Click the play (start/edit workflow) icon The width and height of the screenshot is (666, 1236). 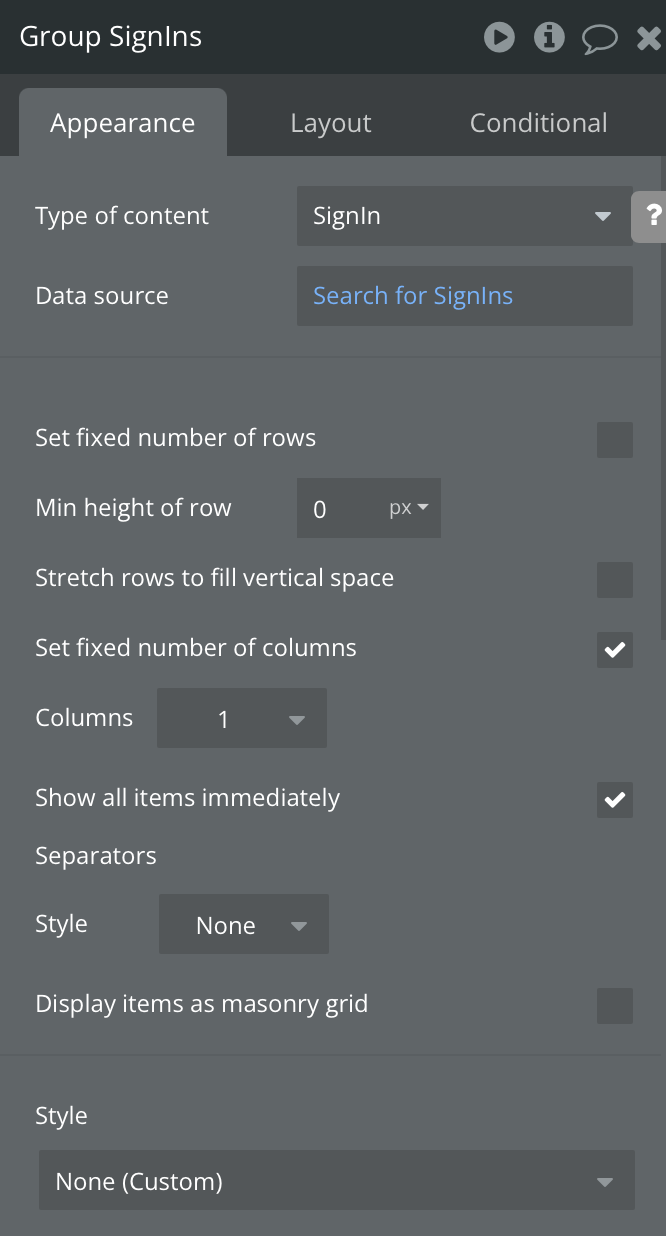coord(499,38)
